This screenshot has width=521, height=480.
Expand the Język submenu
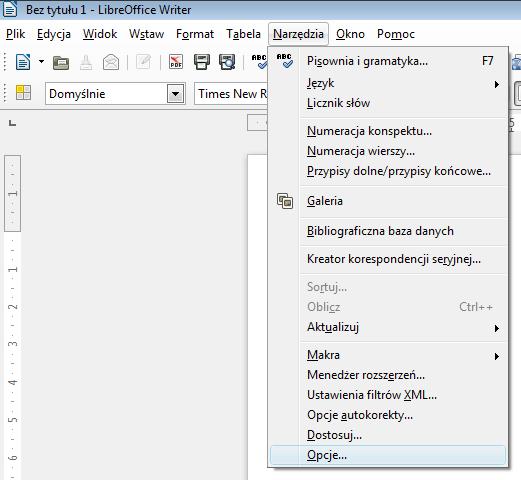tap(388, 83)
